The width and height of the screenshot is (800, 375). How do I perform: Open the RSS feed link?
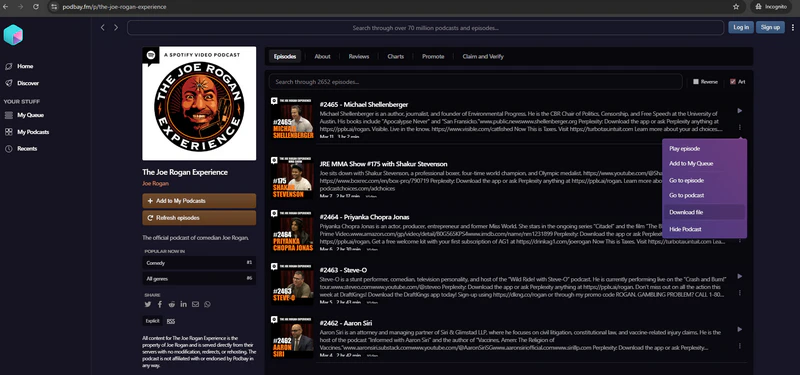click(171, 321)
